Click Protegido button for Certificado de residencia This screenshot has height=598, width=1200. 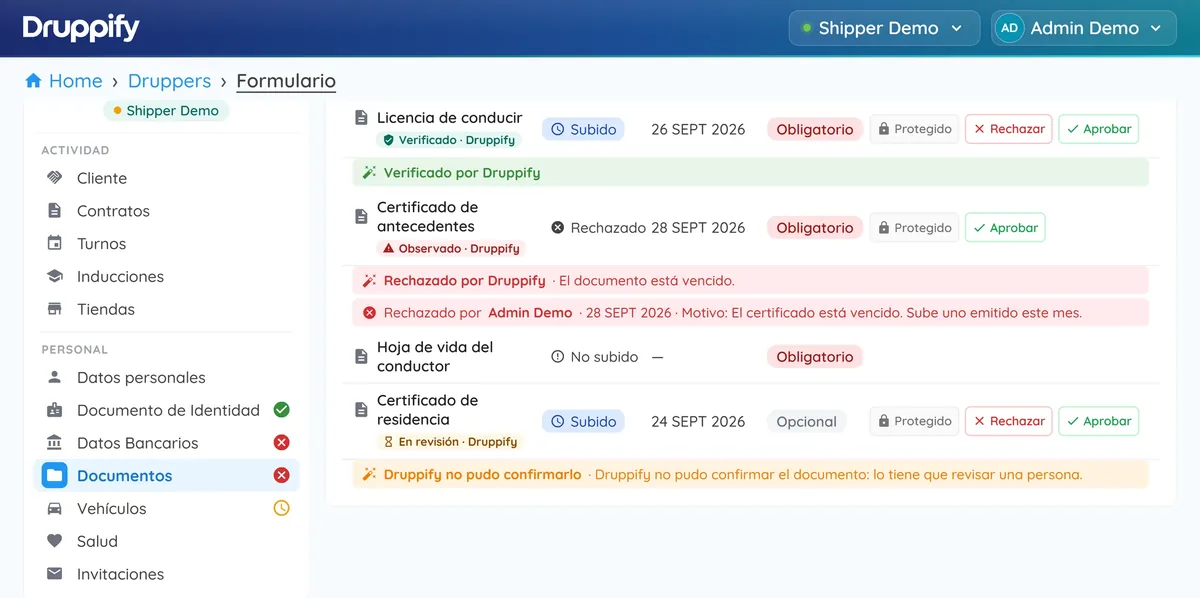(914, 421)
